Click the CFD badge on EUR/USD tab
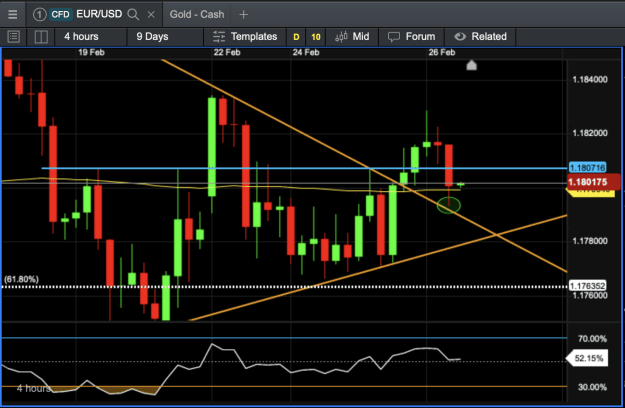The height and width of the screenshot is (408, 625). (61, 15)
